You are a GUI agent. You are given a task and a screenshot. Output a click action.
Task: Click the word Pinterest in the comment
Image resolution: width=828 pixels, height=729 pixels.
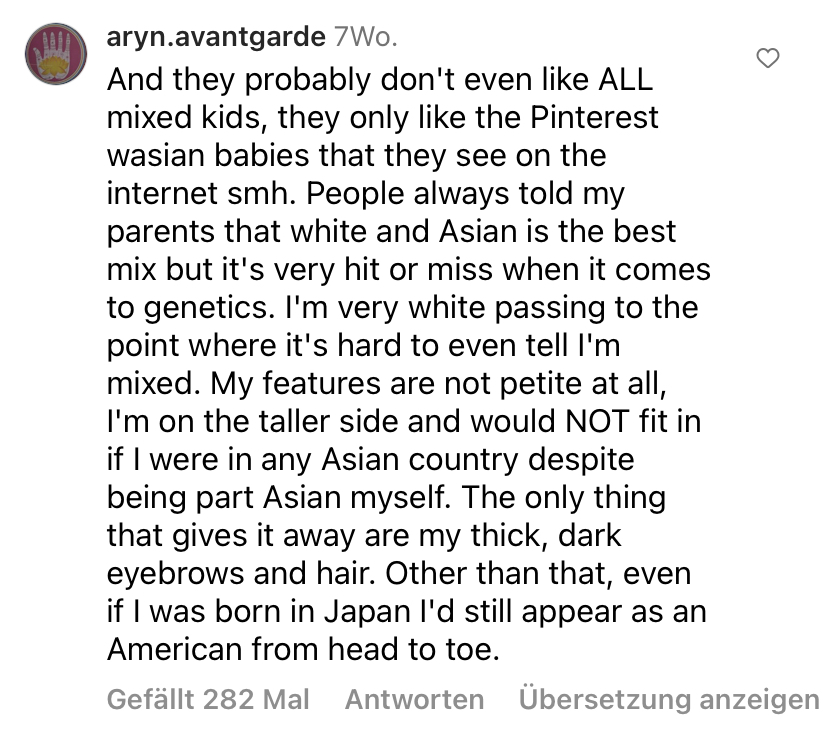594,117
